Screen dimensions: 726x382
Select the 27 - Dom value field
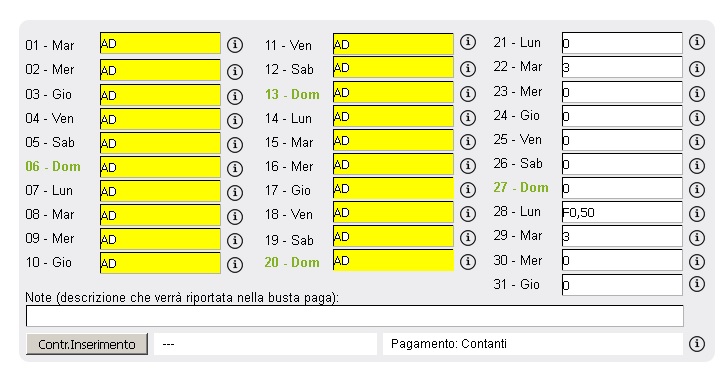click(x=622, y=188)
